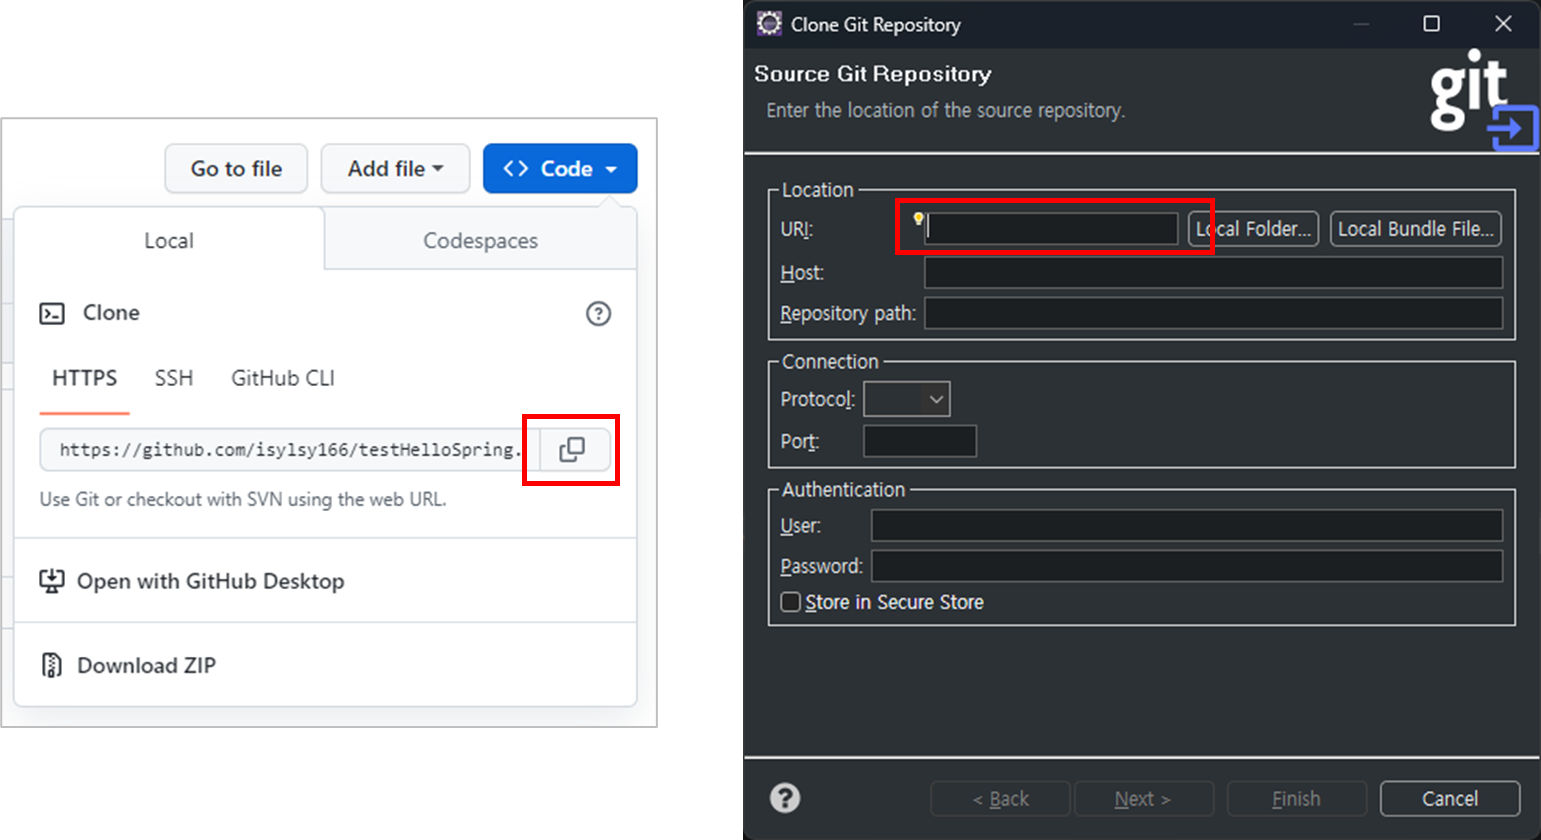Click the Cancel button in the dialog

(1450, 799)
